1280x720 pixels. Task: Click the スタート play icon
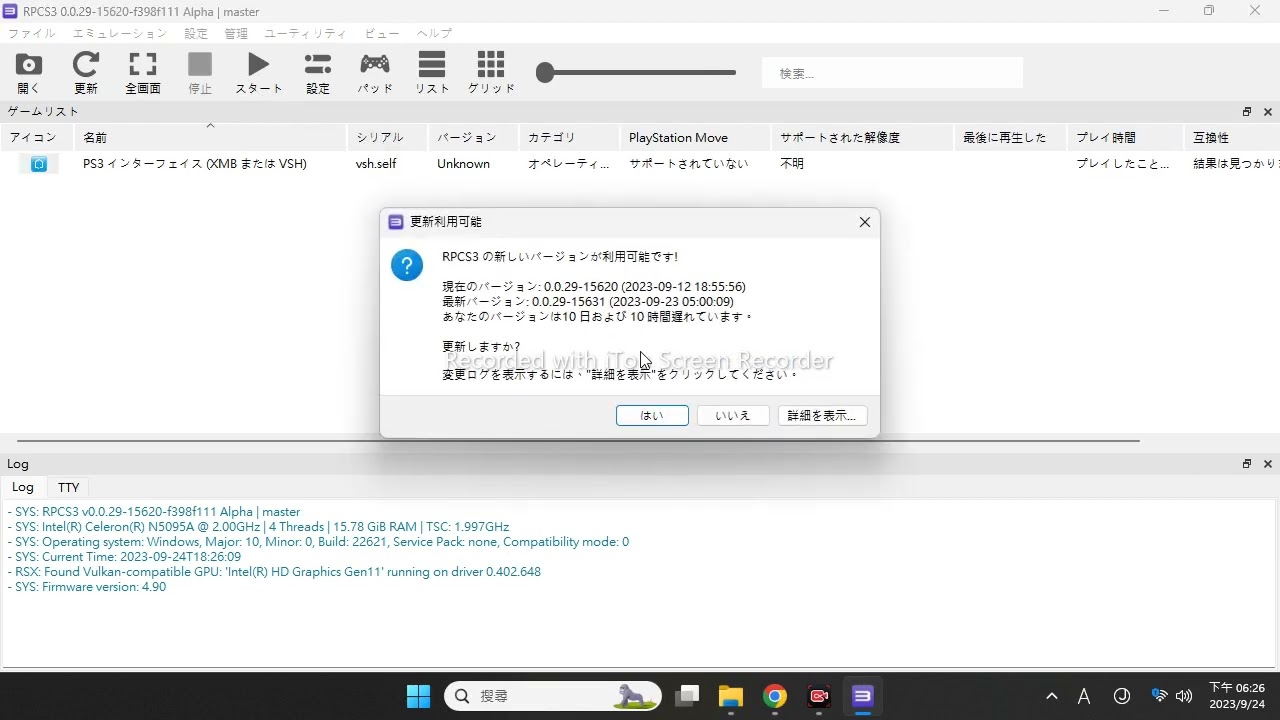pos(259,73)
